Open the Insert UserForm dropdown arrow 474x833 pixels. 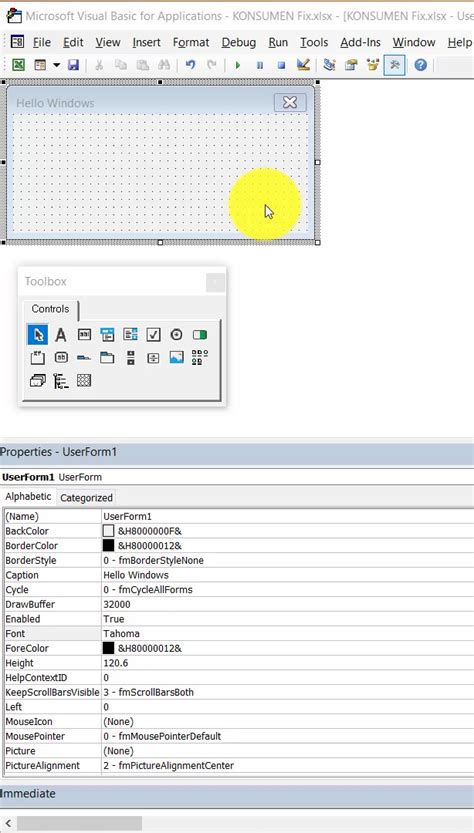coord(56,65)
